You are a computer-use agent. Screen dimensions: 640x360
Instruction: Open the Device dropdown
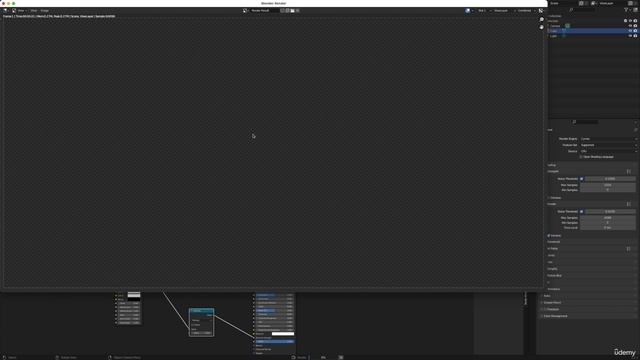click(608, 151)
